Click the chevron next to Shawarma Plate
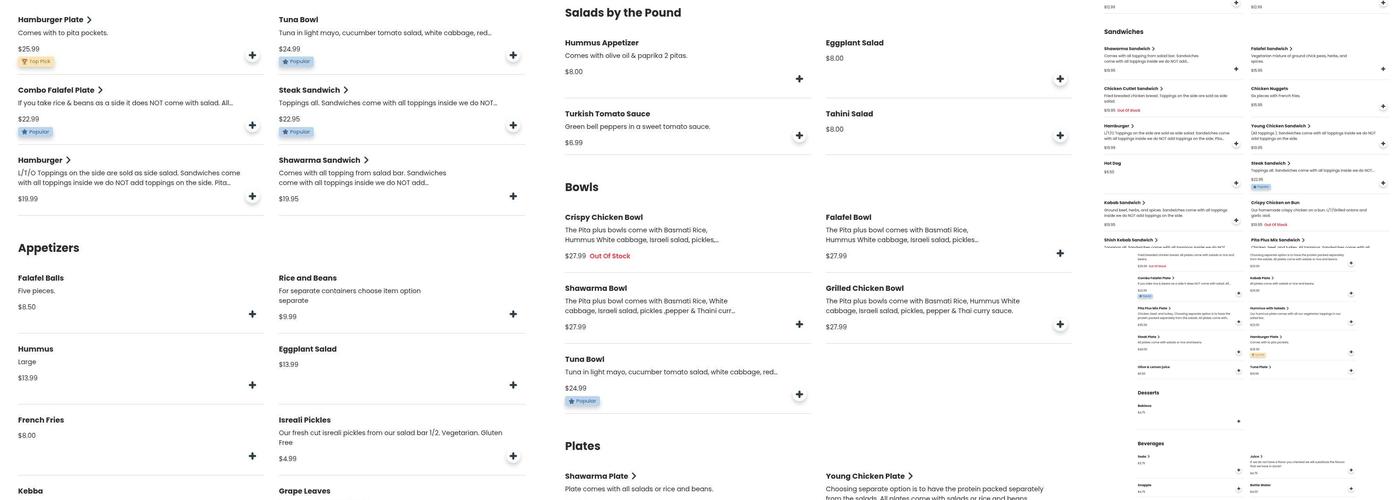 click(x=634, y=476)
